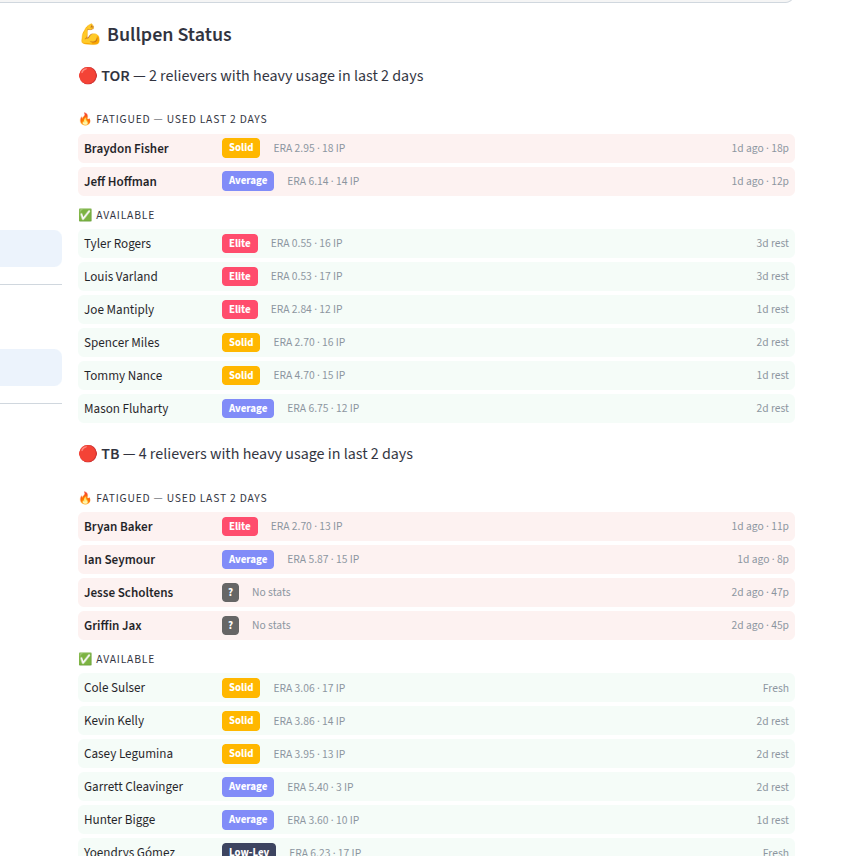
Task: Click the '1d ago · 8p' usage text
Action: tap(763, 560)
